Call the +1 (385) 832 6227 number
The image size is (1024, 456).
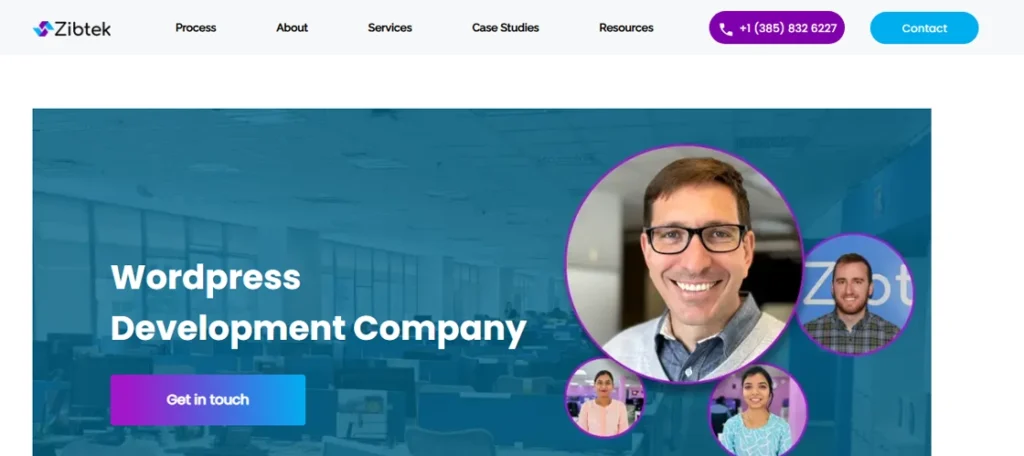776,28
